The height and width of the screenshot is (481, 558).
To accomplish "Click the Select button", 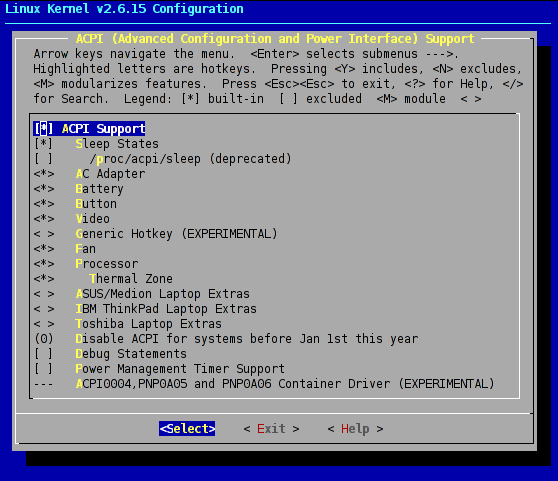I will pyautogui.click(x=187, y=429).
